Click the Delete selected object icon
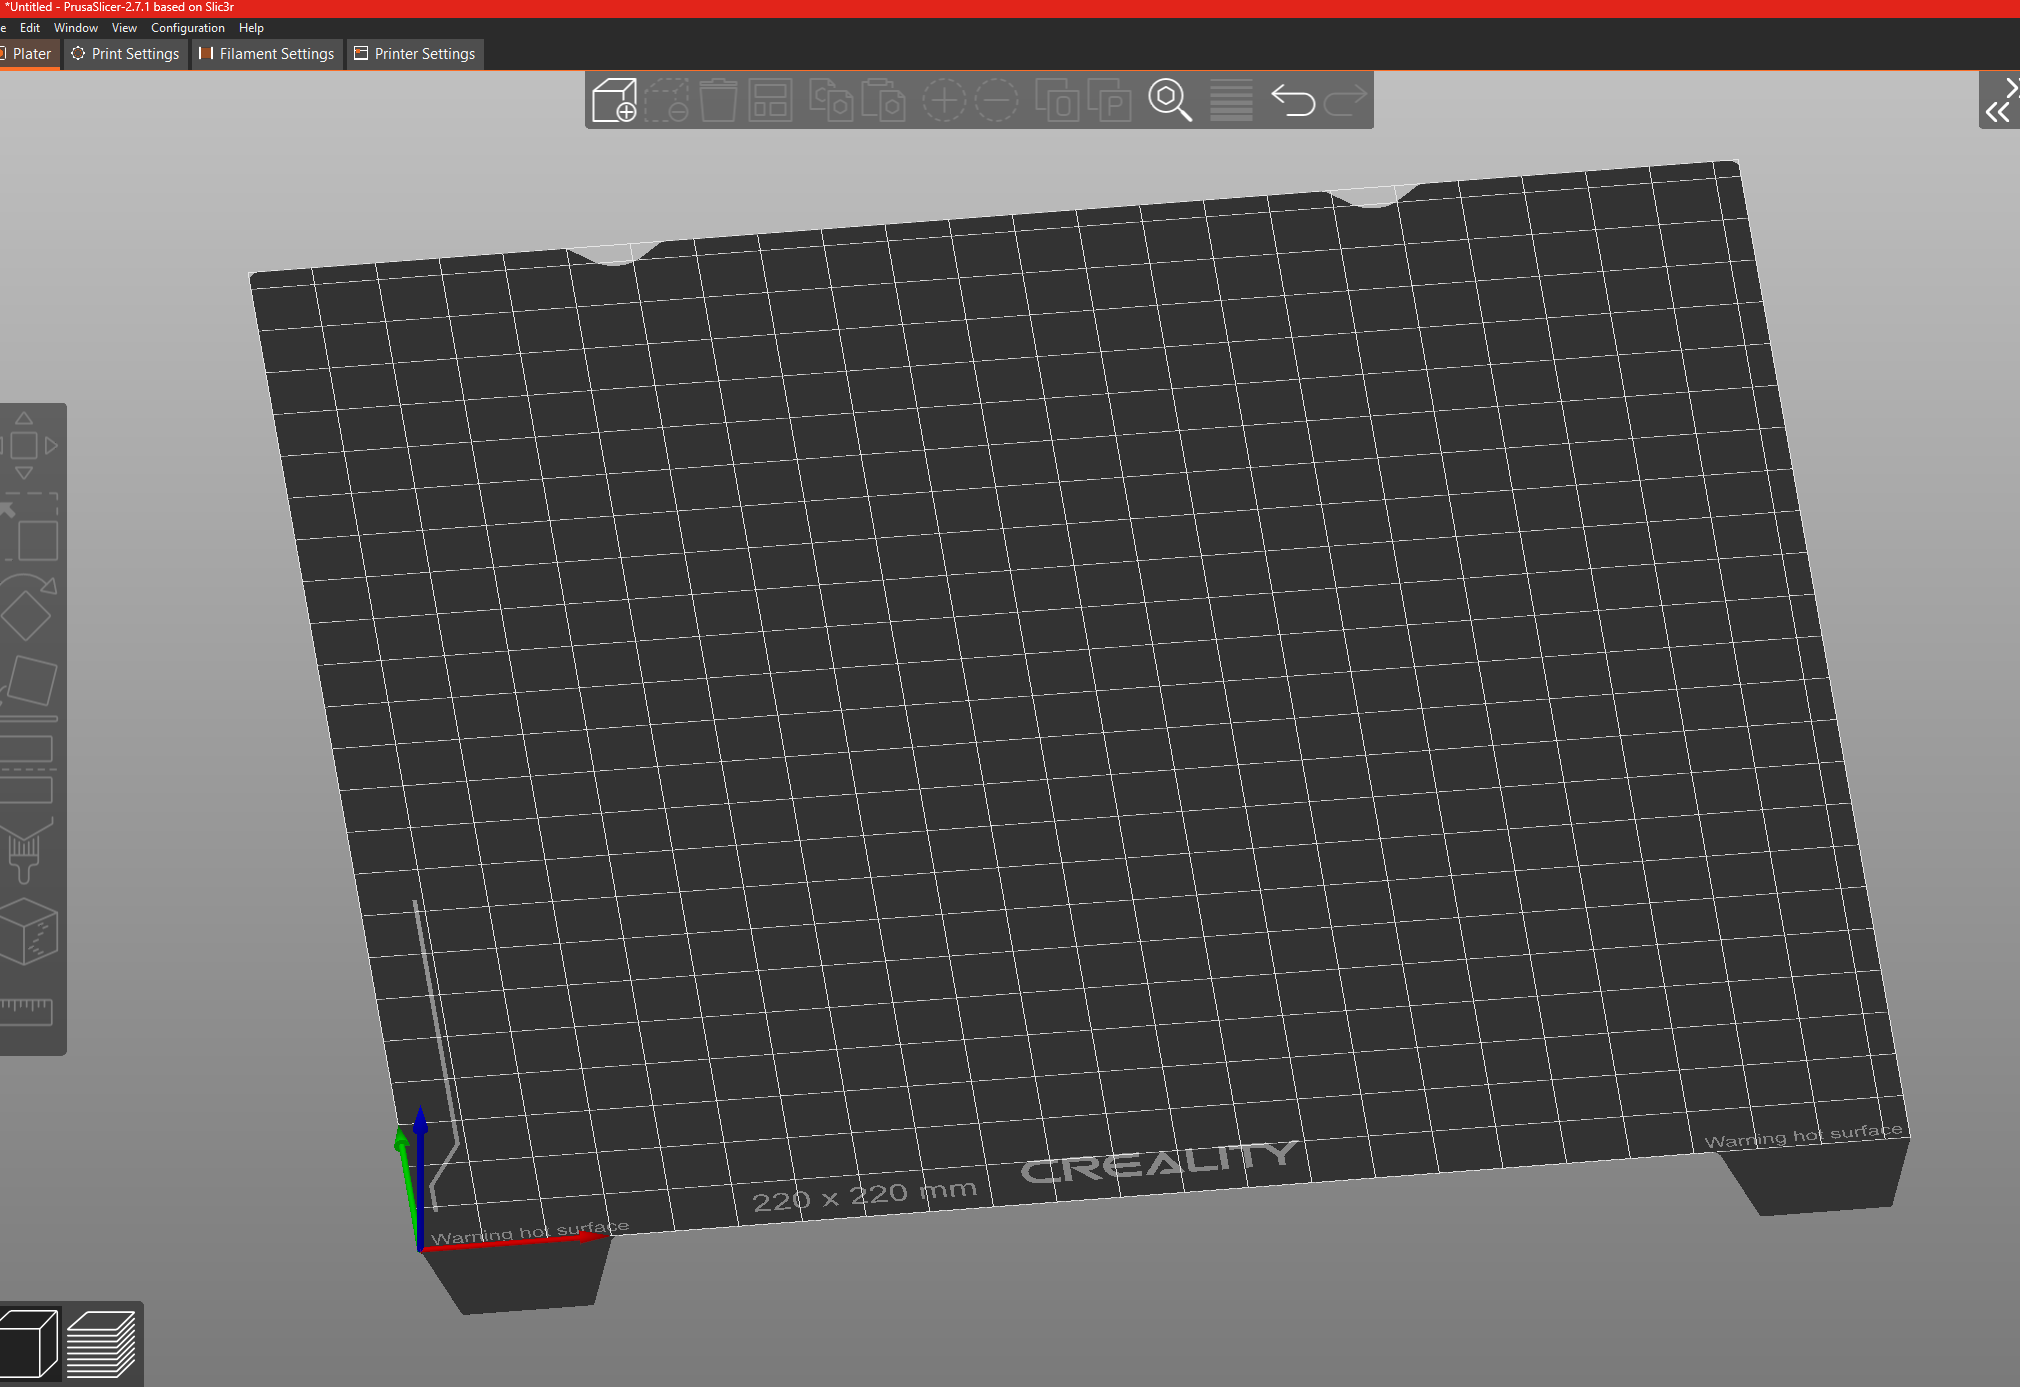The width and height of the screenshot is (2020, 1387). coord(667,100)
